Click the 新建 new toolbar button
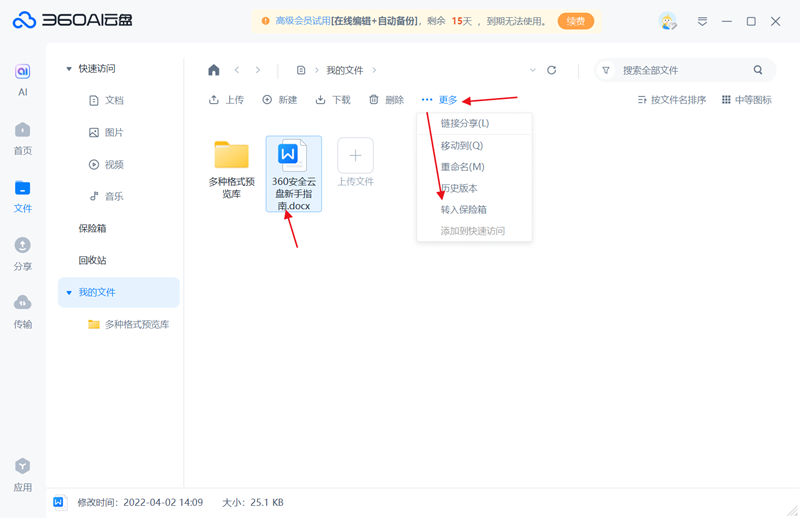The height and width of the screenshot is (518, 800). (280, 100)
